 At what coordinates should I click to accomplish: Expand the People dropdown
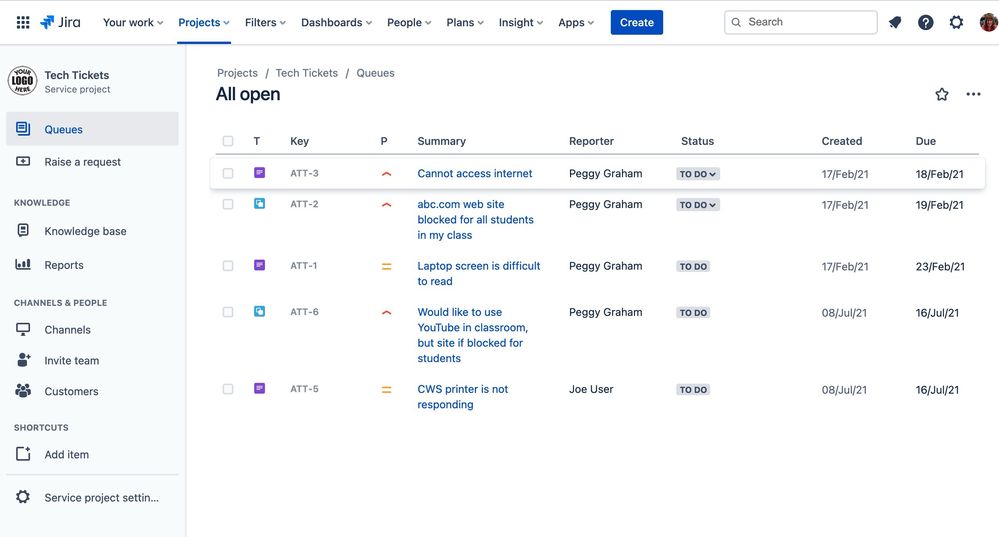pos(409,22)
